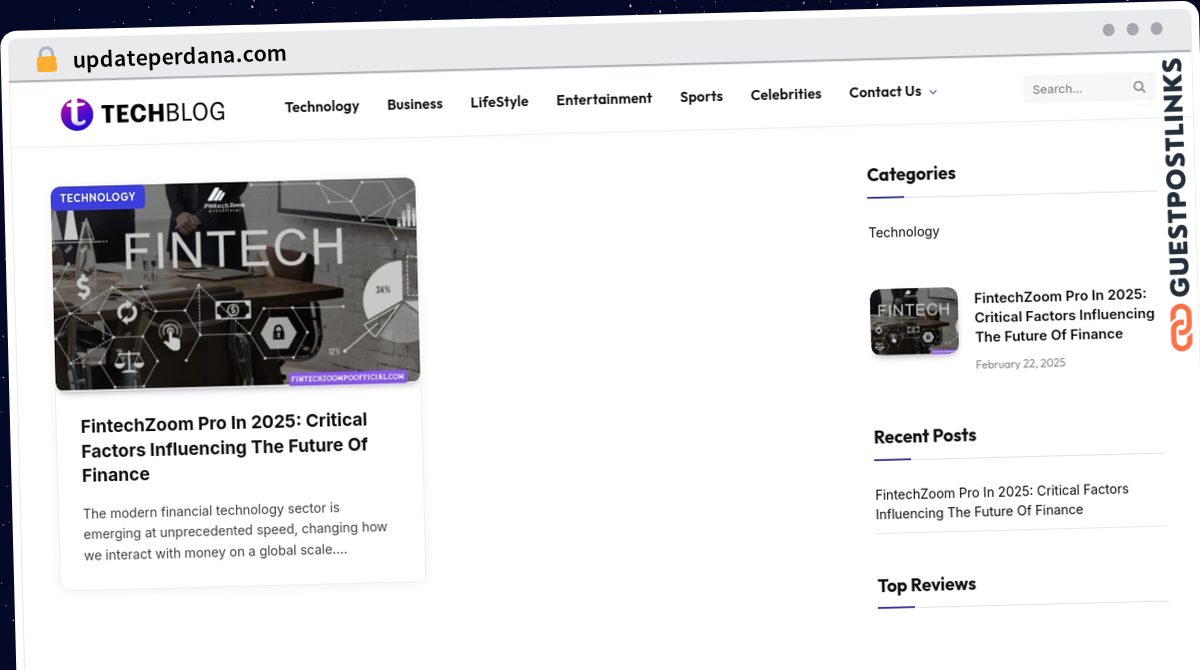Open the Entertainment menu item

pos(604,99)
